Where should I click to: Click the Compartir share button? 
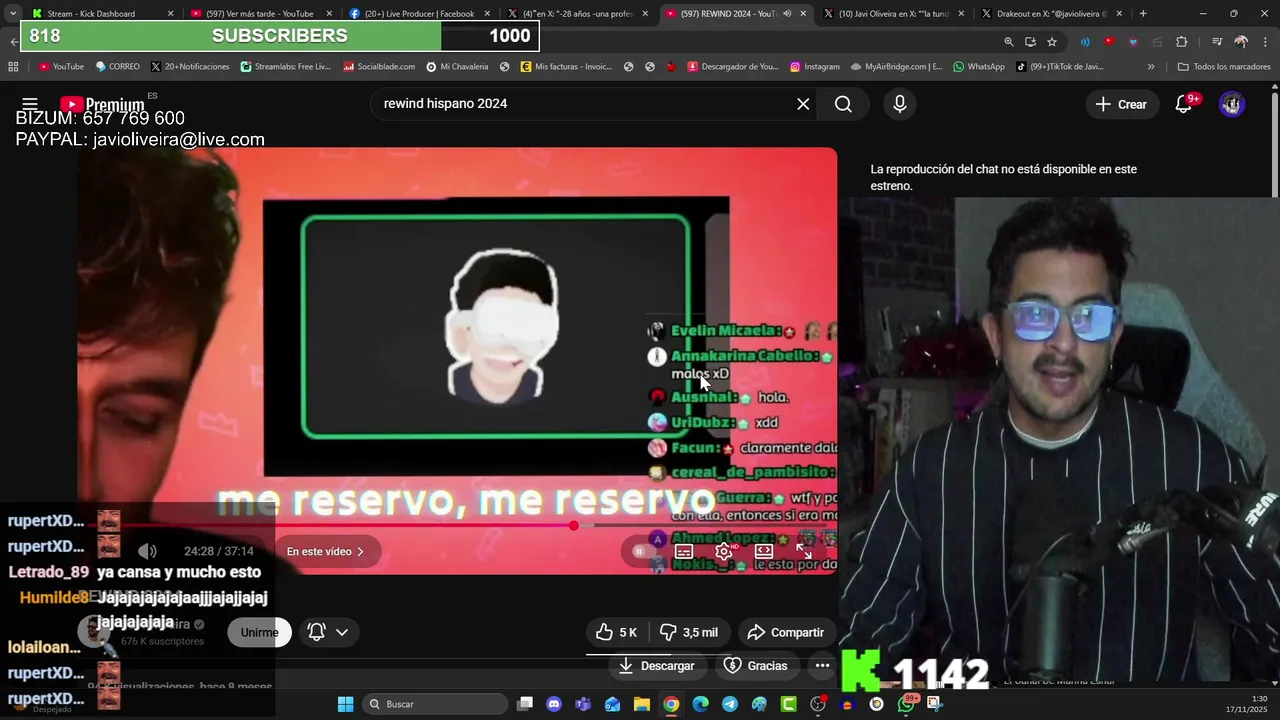click(786, 632)
